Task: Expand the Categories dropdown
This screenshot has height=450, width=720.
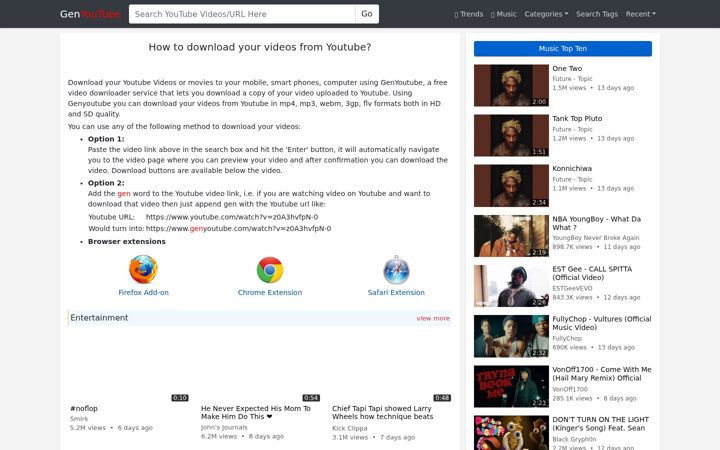Action: click(546, 14)
